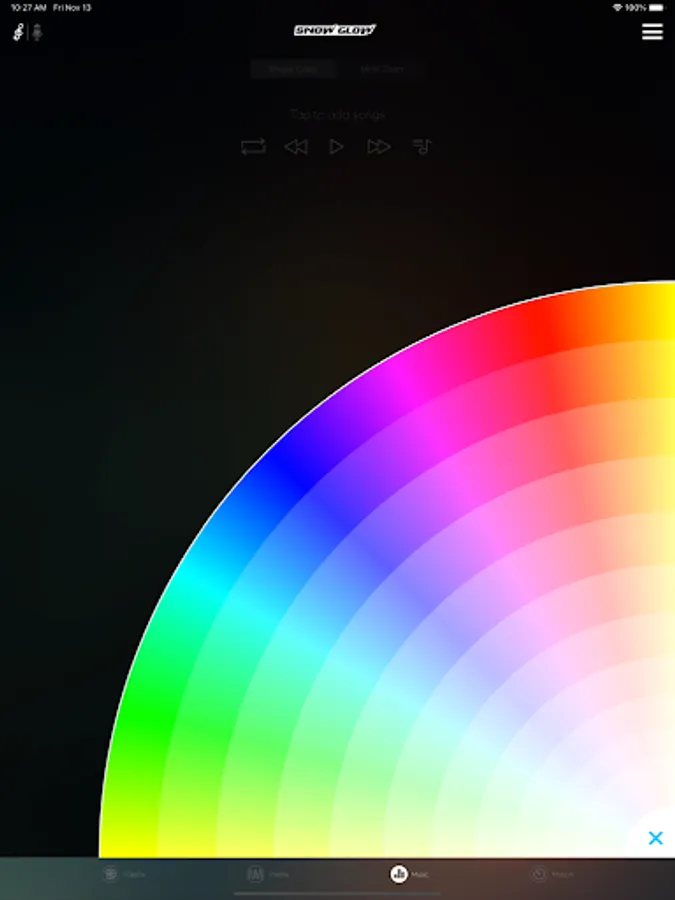Select the Single Color option
Screen dimensions: 675x900
(293, 69)
